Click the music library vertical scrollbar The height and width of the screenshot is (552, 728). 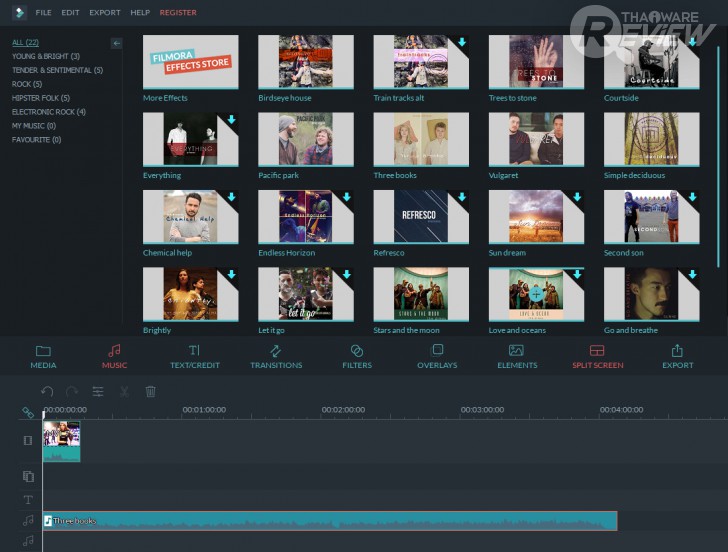coord(718,158)
